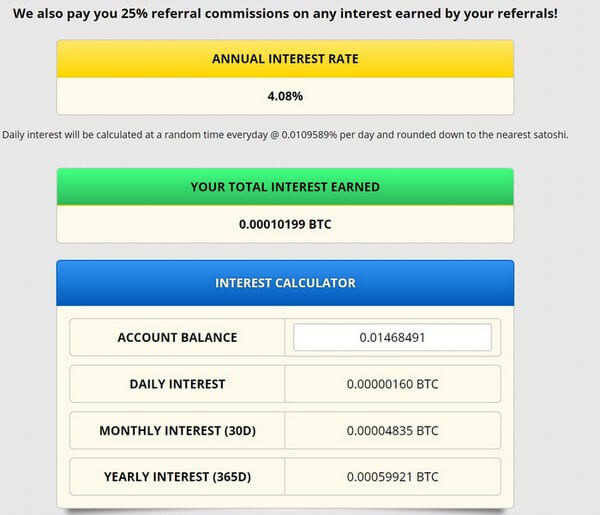Click the 0.00004835 BTC monthly value

(x=392, y=431)
